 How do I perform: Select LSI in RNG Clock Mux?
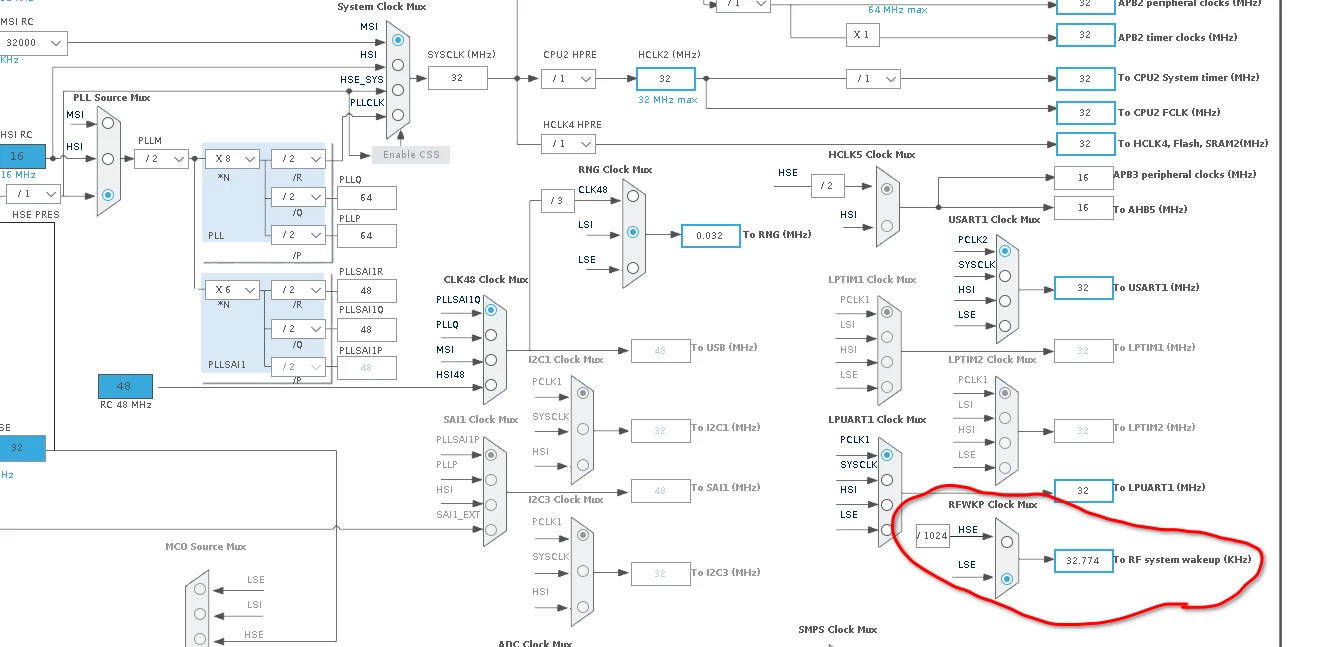coord(633,232)
